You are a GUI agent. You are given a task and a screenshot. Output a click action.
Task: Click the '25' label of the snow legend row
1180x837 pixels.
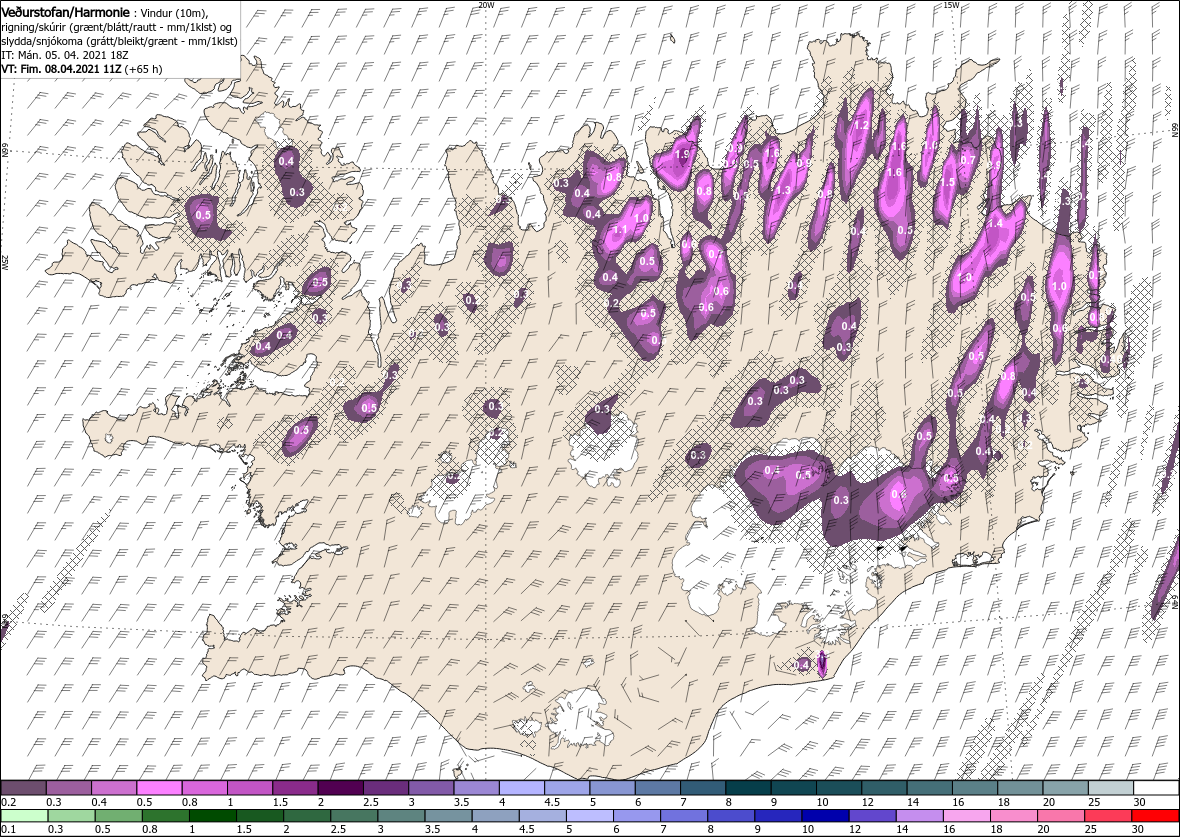(1093, 802)
